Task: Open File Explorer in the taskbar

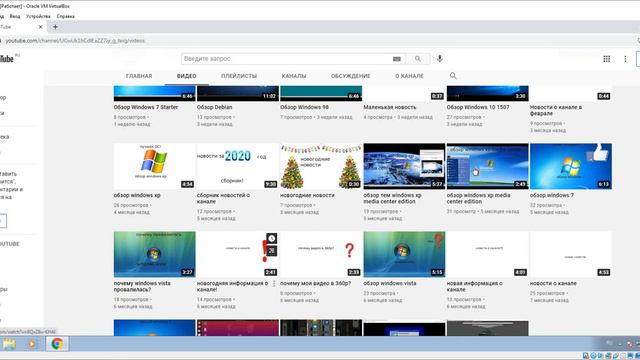Action: [9, 344]
